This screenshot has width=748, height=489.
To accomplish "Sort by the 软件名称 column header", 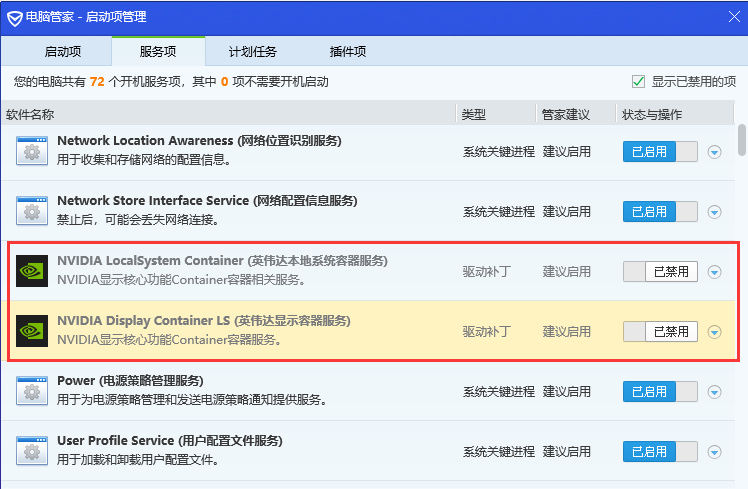I will coord(228,114).
